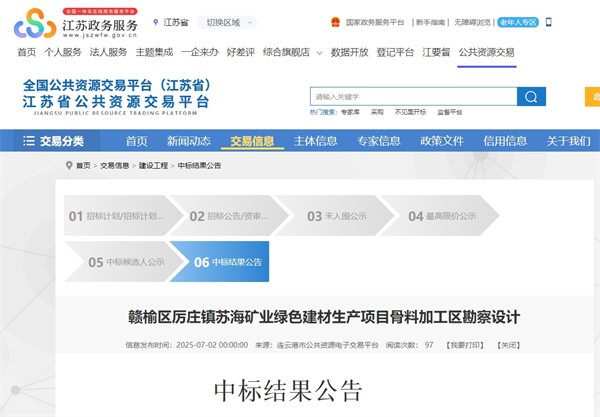Click the location pin icon beside 江苏省
The image size is (600, 417).
click(x=156, y=22)
